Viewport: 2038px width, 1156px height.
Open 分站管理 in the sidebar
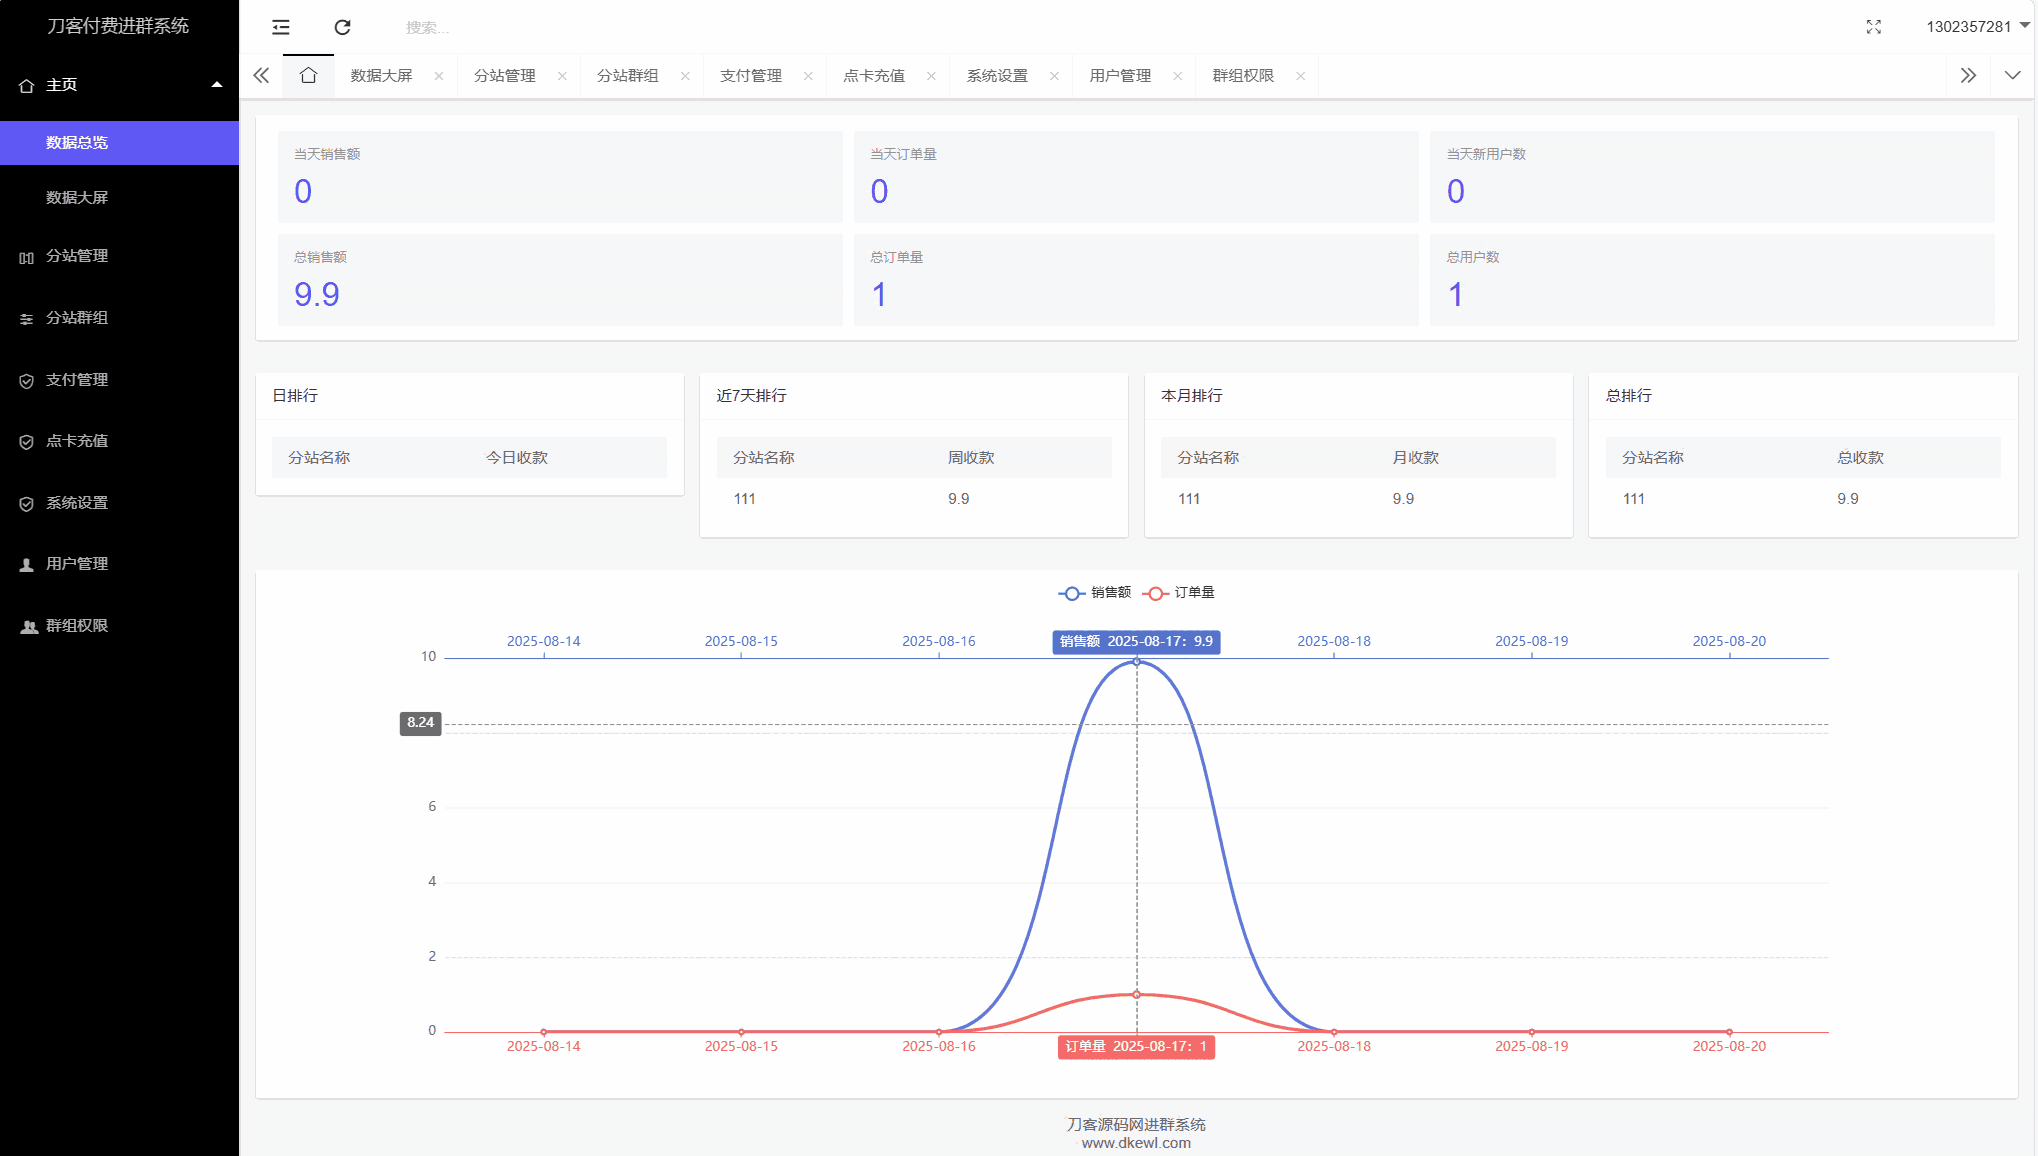[x=77, y=256]
